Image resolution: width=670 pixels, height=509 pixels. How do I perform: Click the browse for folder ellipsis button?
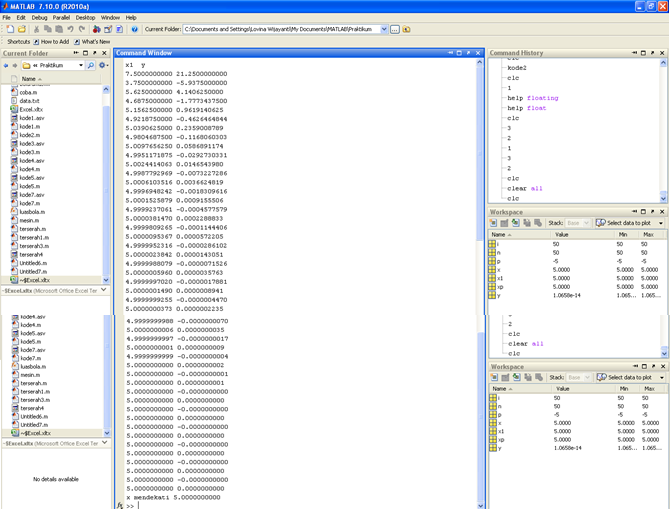pyautogui.click(x=395, y=29)
